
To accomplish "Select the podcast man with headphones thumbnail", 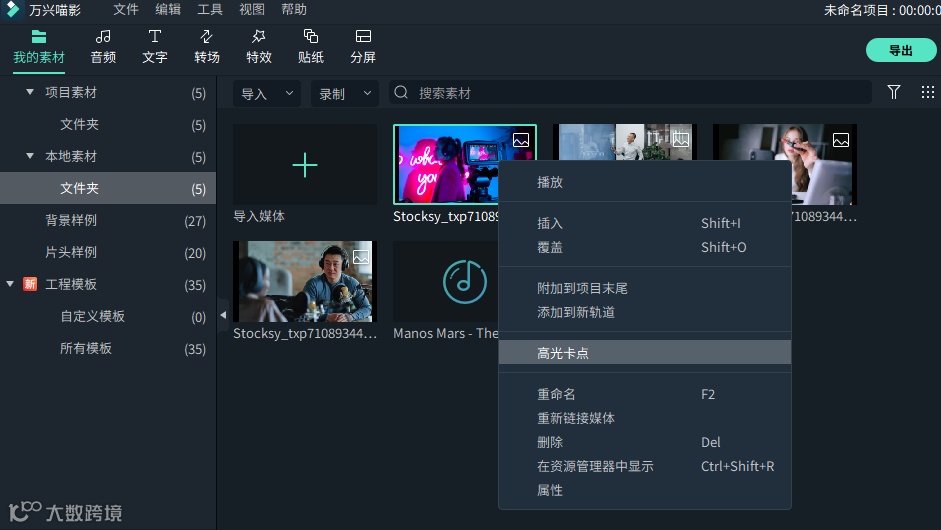I will [x=305, y=282].
